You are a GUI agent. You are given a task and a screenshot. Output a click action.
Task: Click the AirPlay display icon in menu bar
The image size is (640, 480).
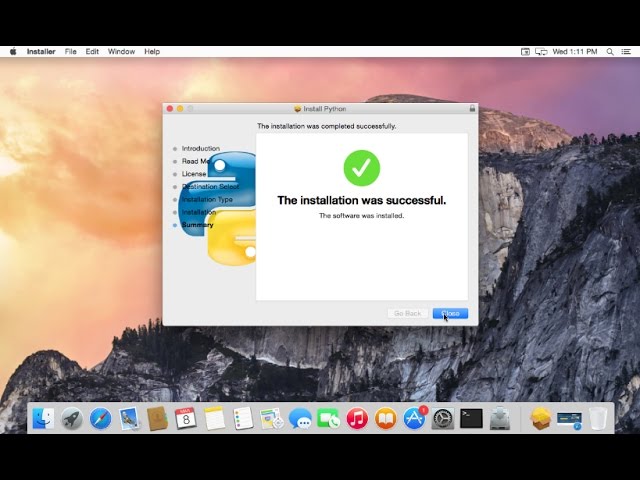click(541, 52)
